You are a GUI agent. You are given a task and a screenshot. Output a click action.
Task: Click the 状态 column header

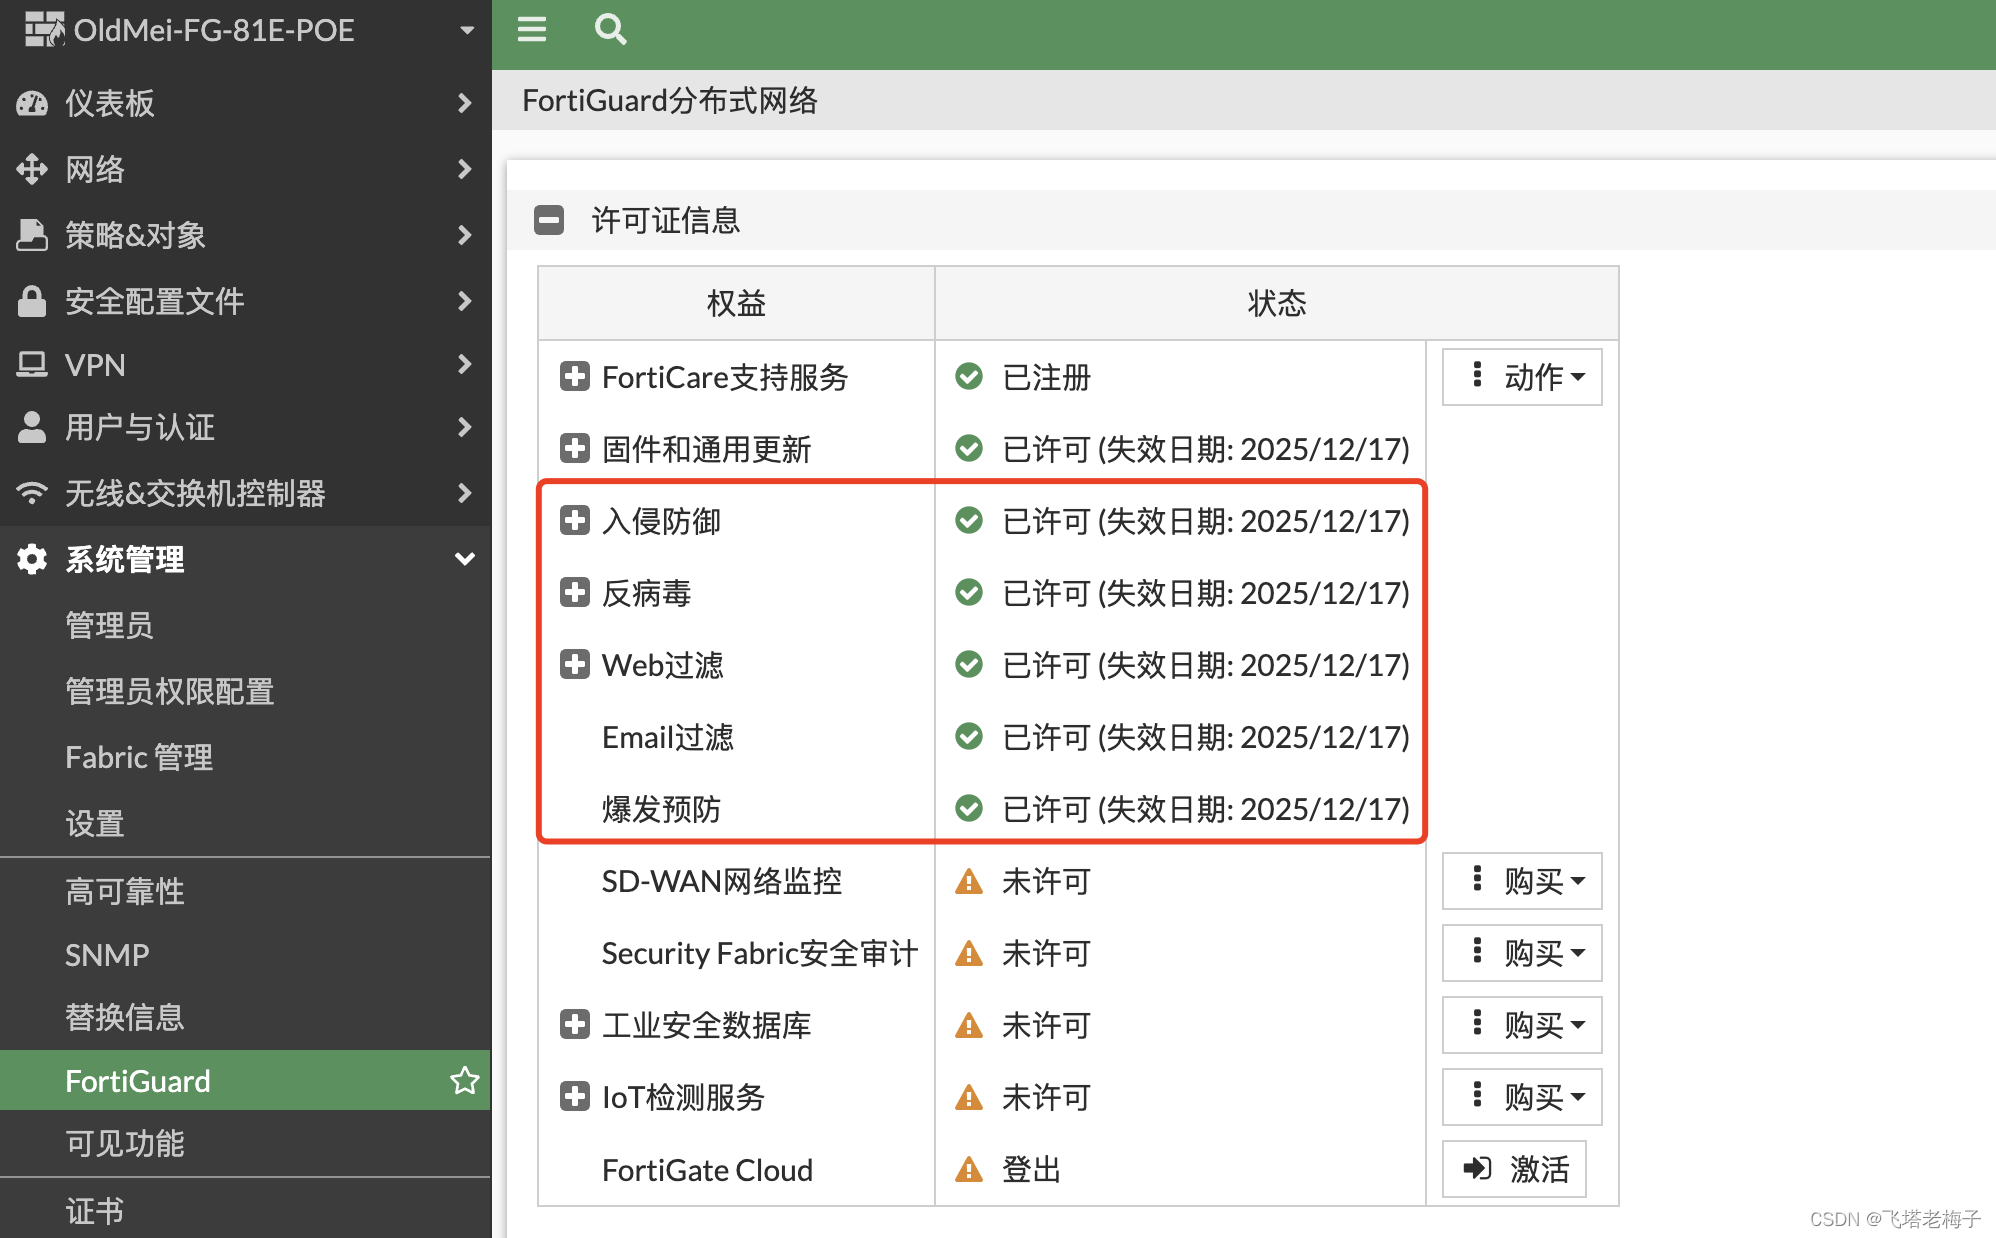click(1277, 303)
